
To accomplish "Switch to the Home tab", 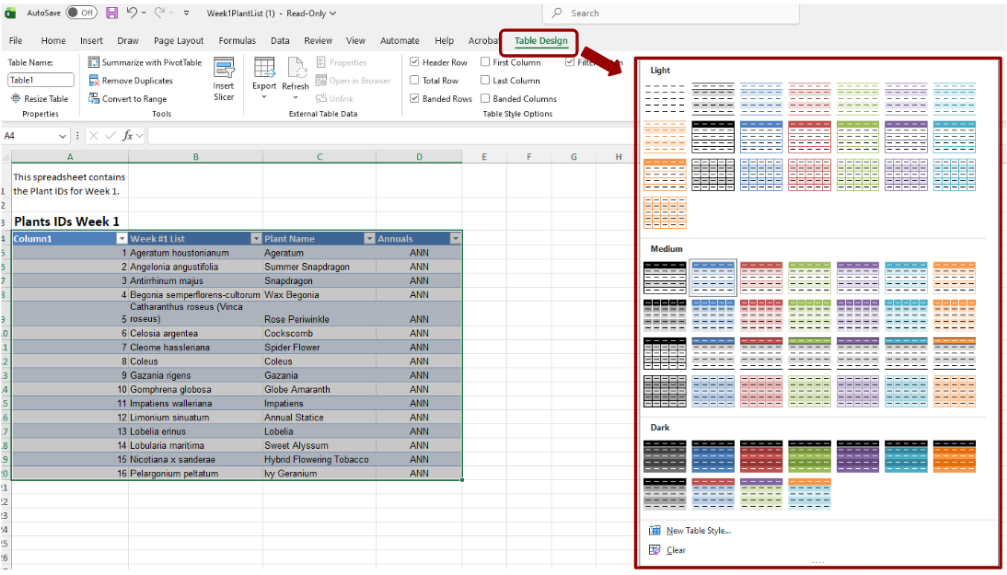I will [53, 40].
